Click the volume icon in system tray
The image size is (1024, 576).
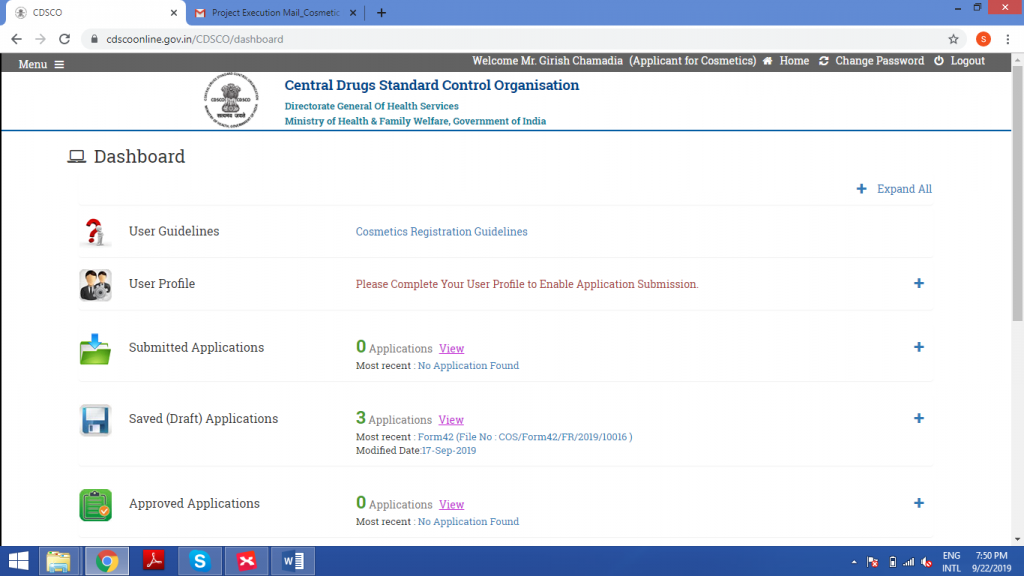pyautogui.click(x=926, y=562)
